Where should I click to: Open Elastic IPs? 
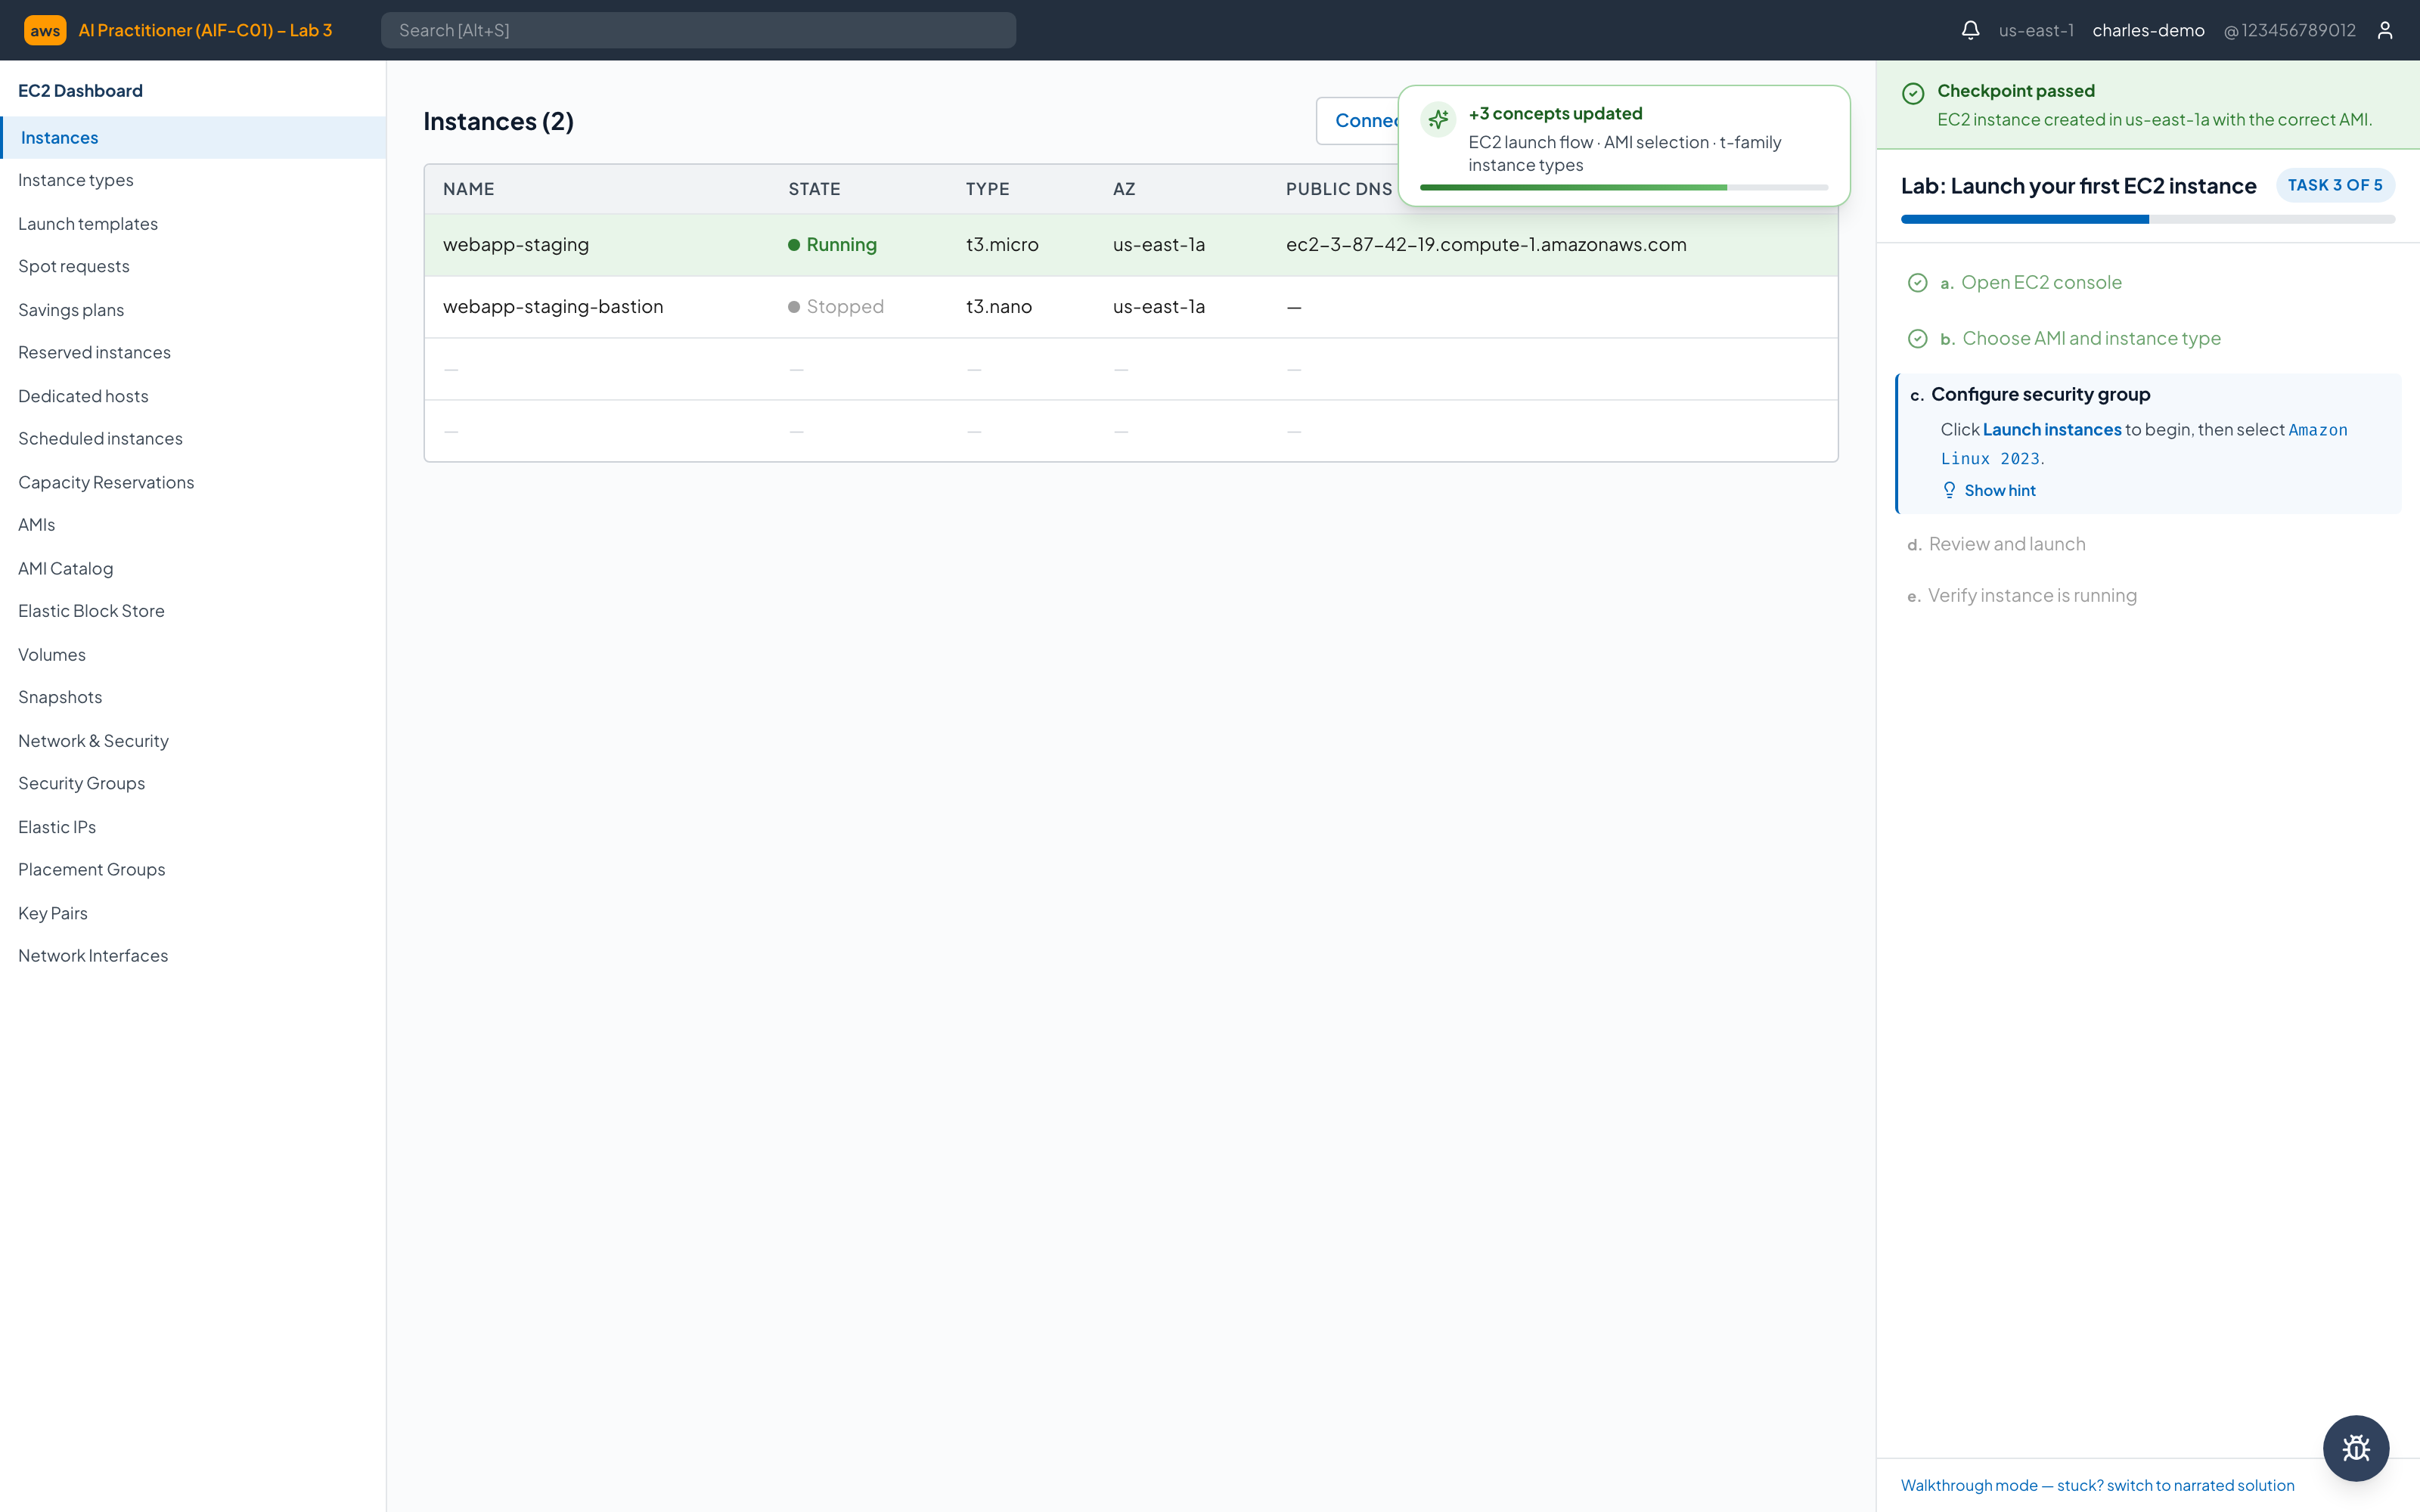coord(57,826)
